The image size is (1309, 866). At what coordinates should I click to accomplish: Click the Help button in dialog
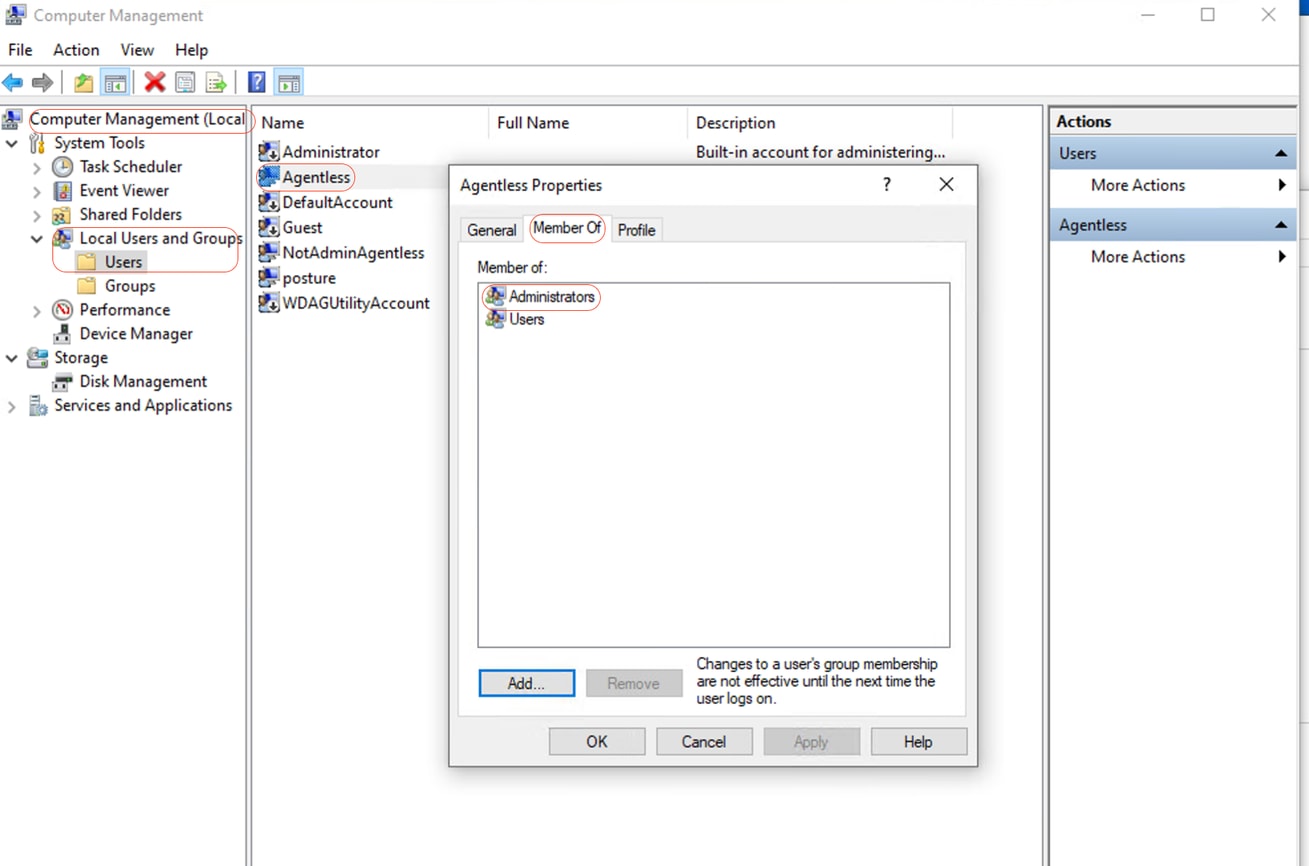pyautogui.click(x=918, y=742)
